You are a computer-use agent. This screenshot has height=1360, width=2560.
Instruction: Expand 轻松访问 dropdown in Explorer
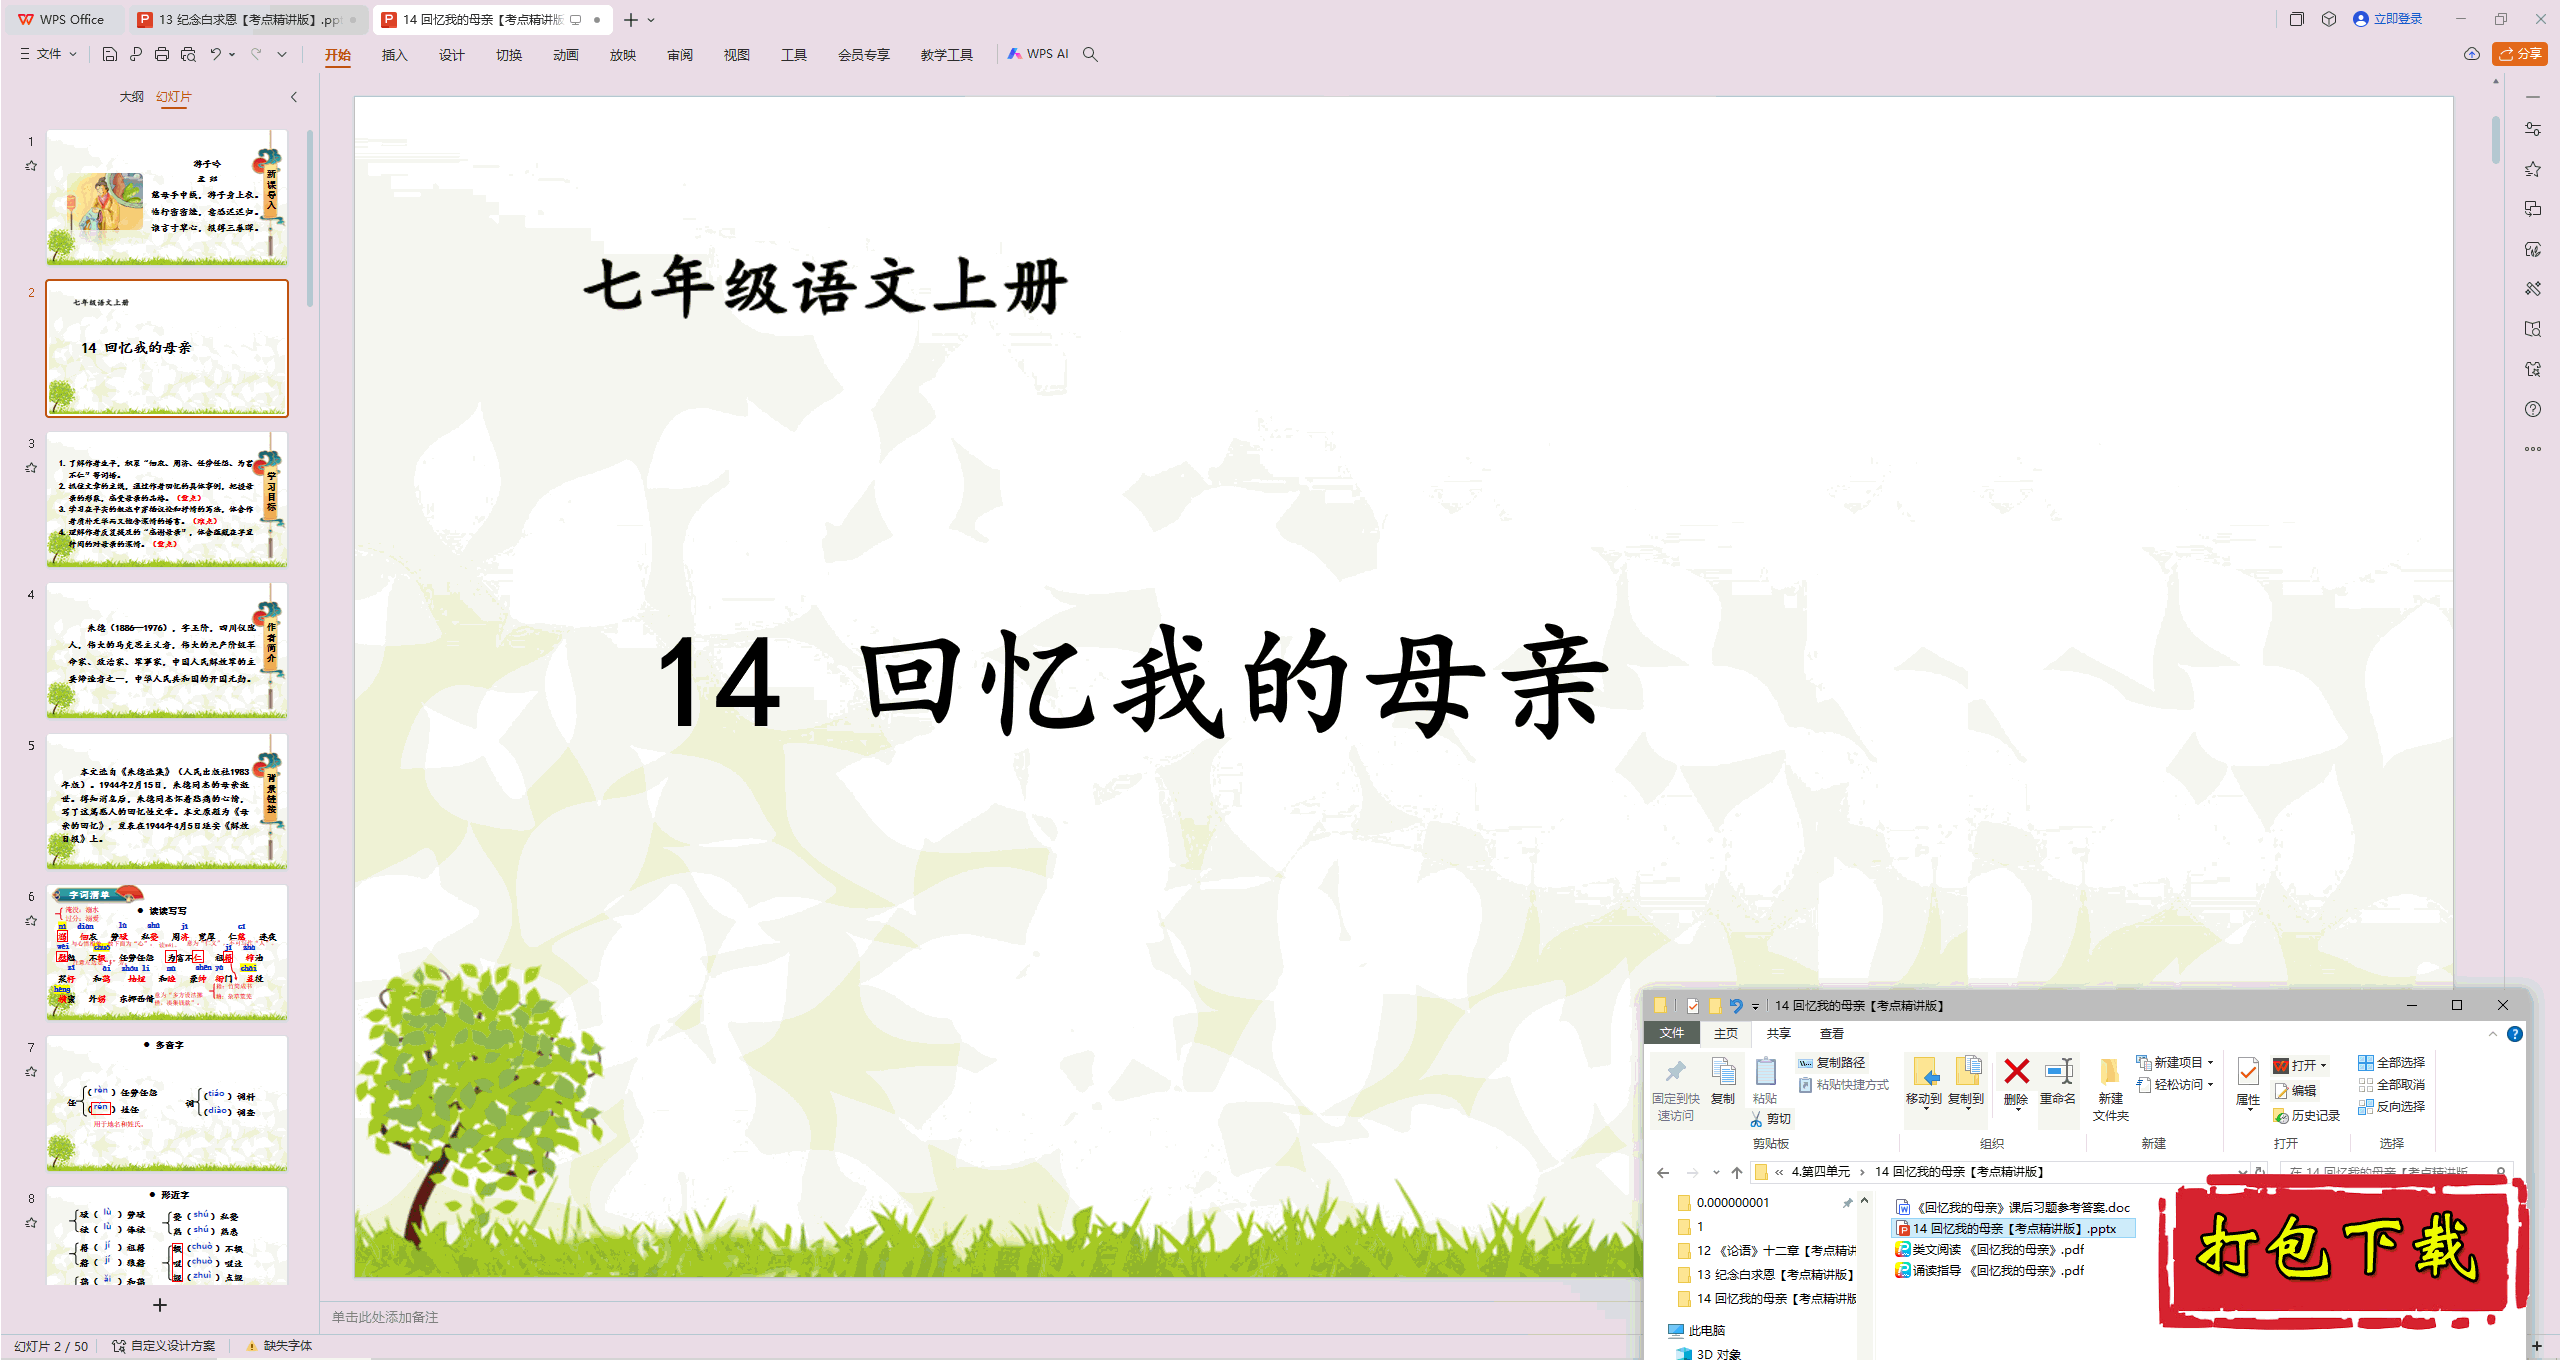[2210, 1084]
